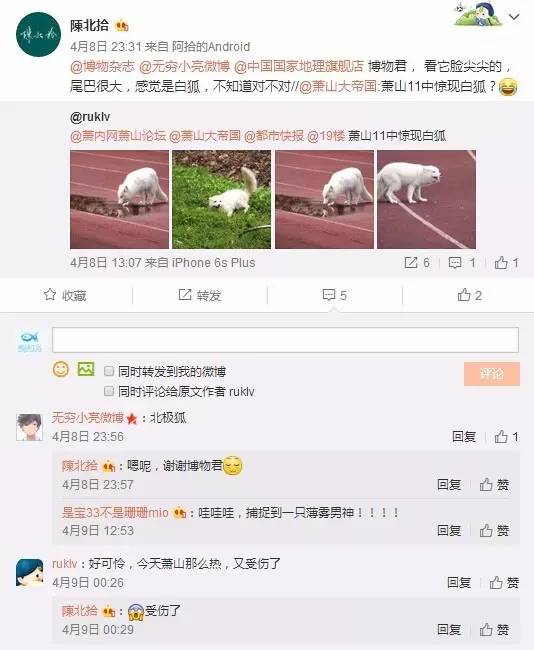Enable 同时评论给原文作者 ruklv checkbox
Image resolution: width=534 pixels, height=650 pixels.
(109, 391)
